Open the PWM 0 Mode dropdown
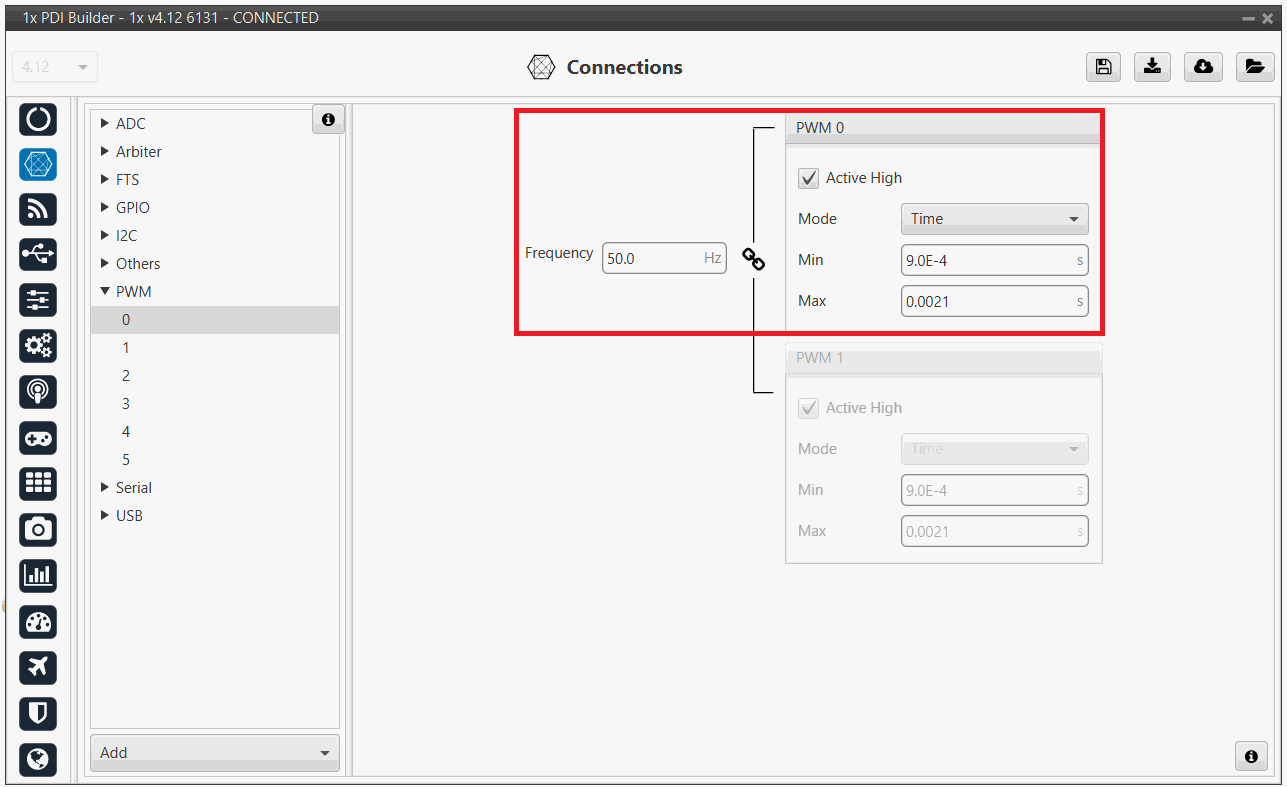Image resolution: width=1287 pixels, height=787 pixels. point(994,219)
